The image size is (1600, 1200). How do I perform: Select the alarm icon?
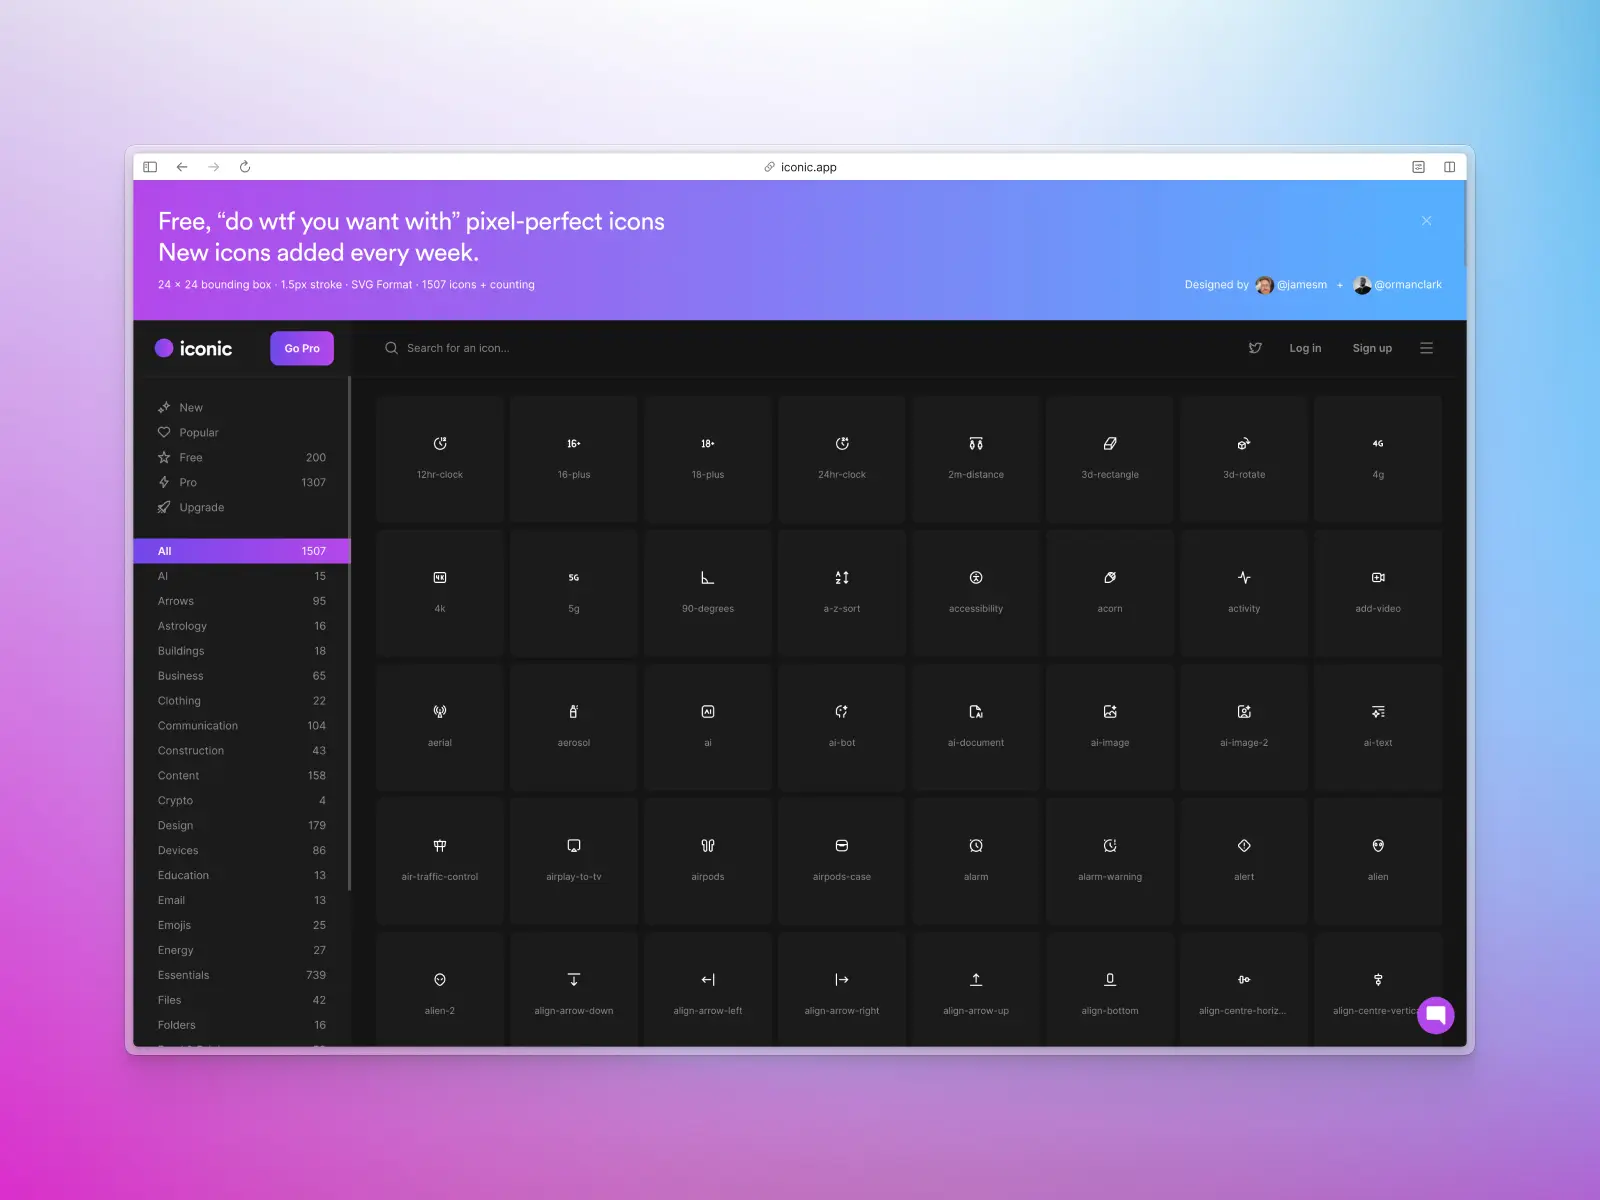pos(976,861)
